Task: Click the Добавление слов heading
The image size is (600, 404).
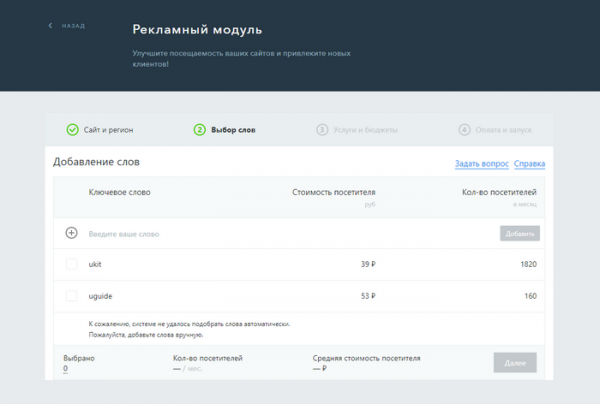Action: (96, 162)
